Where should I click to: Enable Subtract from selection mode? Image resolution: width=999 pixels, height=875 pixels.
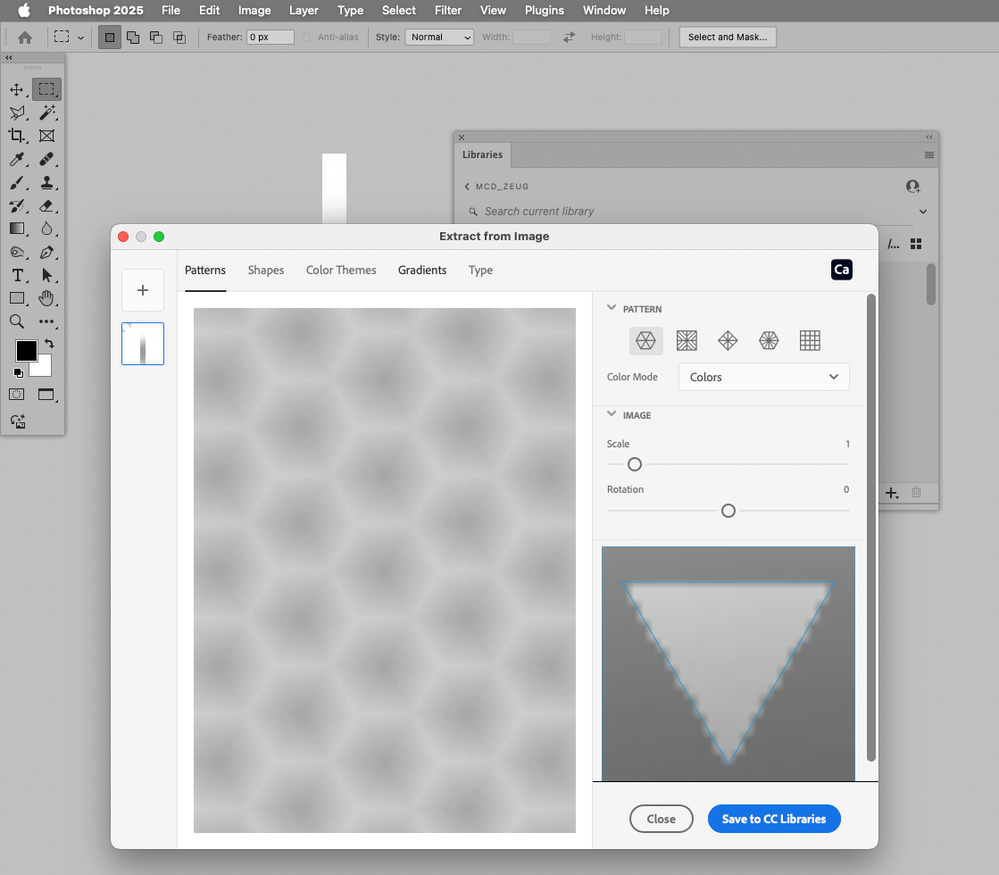point(156,38)
